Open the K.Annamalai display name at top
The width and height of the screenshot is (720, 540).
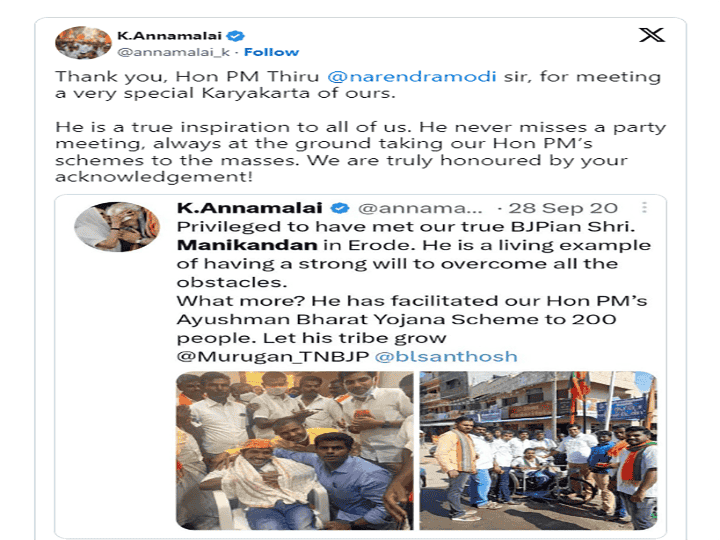coord(169,36)
